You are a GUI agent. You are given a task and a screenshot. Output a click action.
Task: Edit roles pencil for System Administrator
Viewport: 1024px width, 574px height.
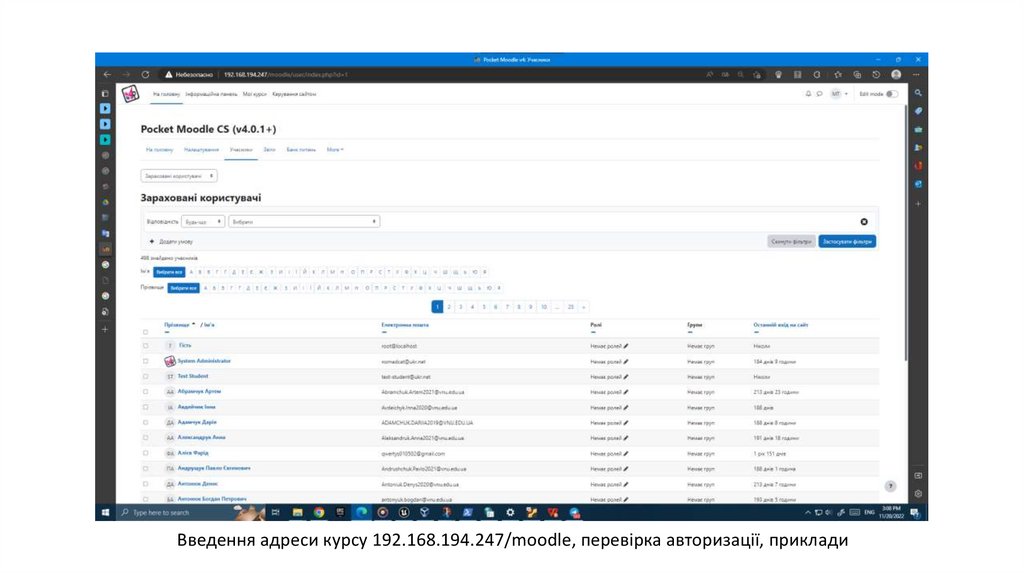626,361
